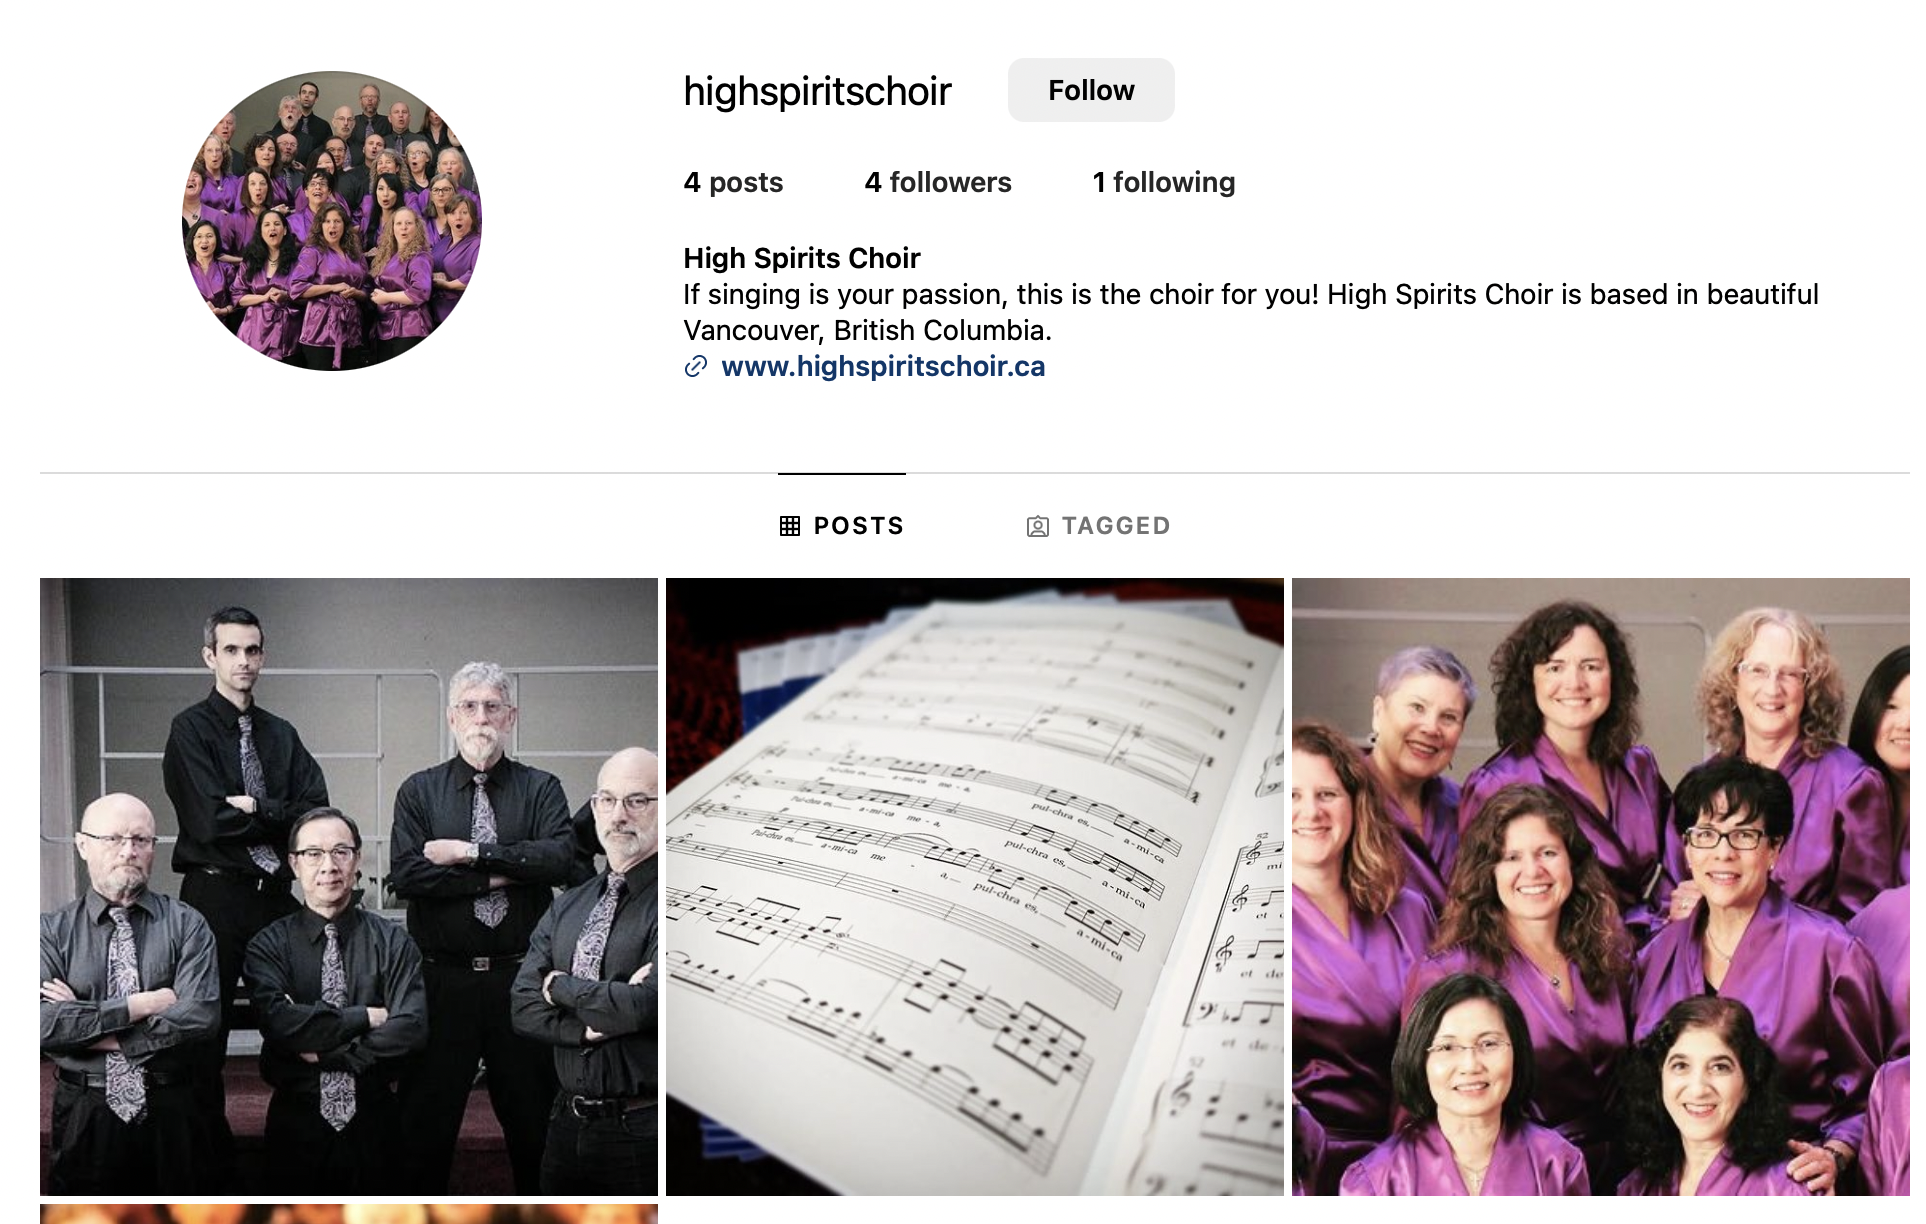1926x1224 pixels.
Task: Click the grid icon on POSTS tab
Action: [x=790, y=526]
